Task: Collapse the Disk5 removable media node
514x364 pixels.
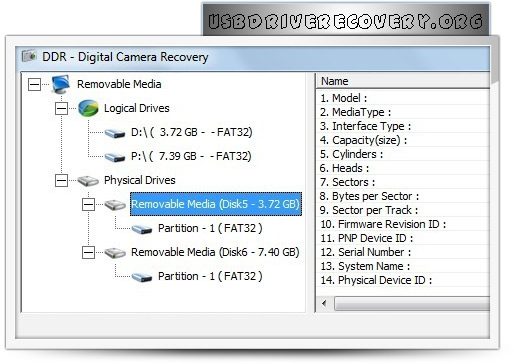Action: (88, 205)
